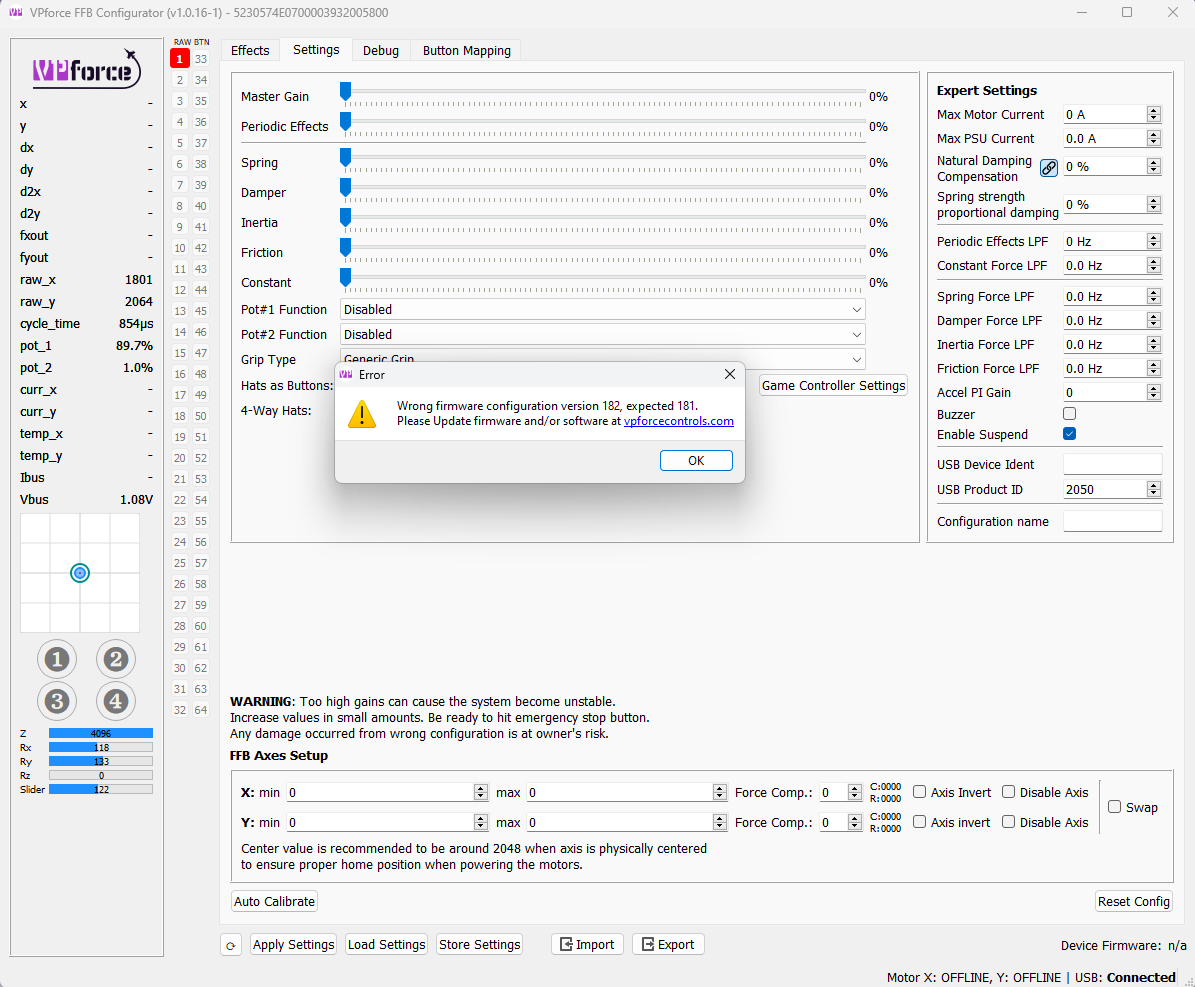Click Load Settings button
Screen dimensions: 1195x987
tap(386, 944)
